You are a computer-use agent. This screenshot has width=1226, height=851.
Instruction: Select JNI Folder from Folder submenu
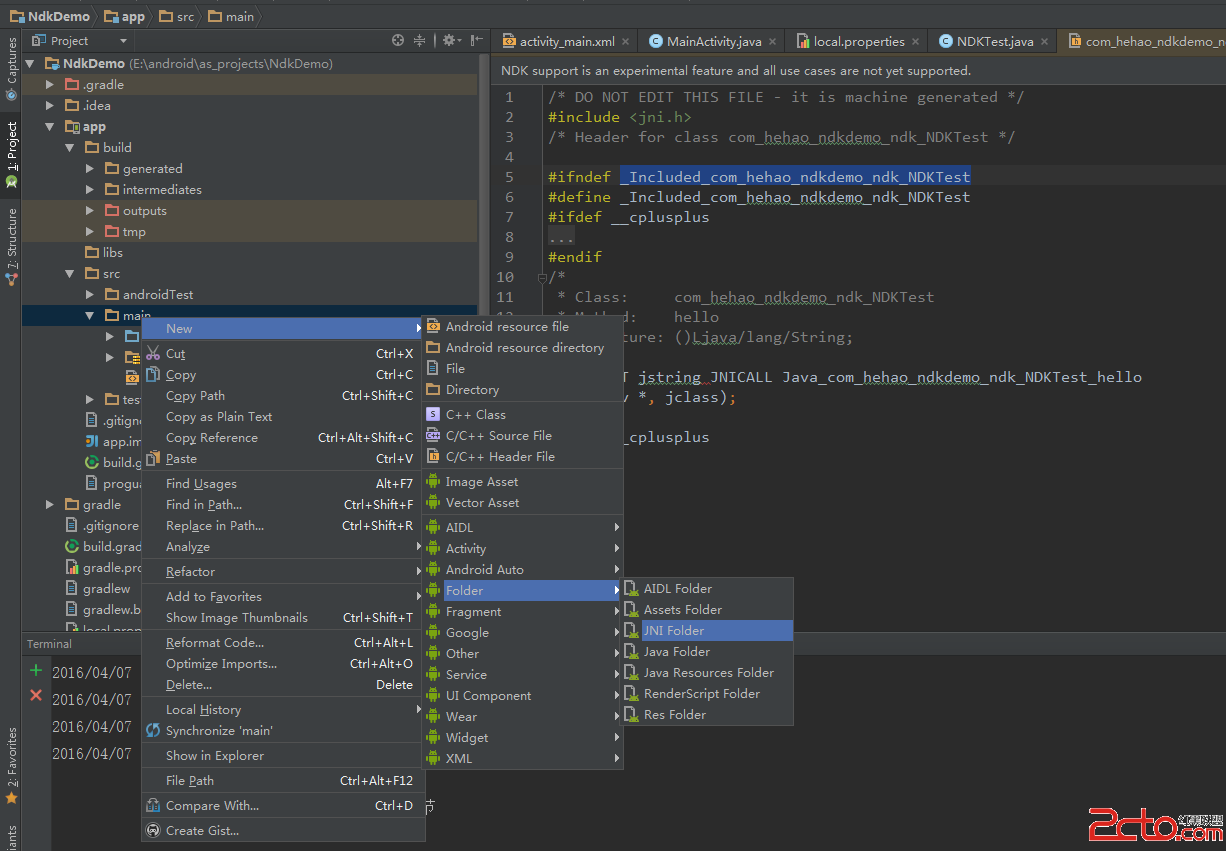pyautogui.click(x=673, y=631)
